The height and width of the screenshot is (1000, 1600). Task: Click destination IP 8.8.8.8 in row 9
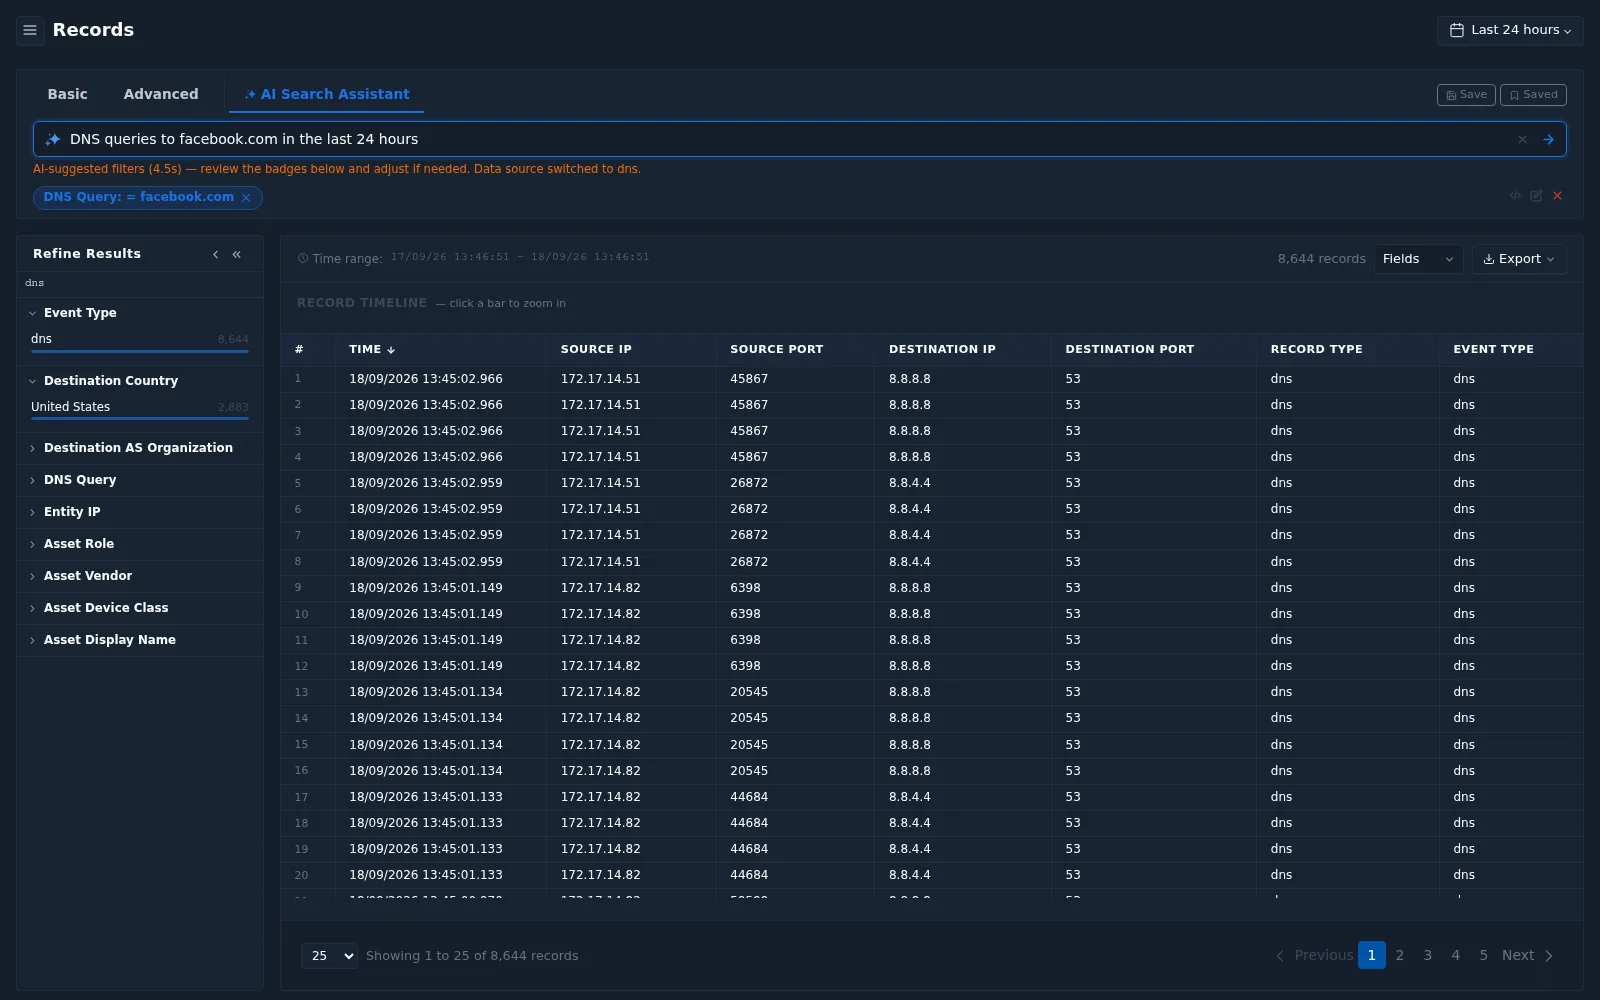[910, 588]
